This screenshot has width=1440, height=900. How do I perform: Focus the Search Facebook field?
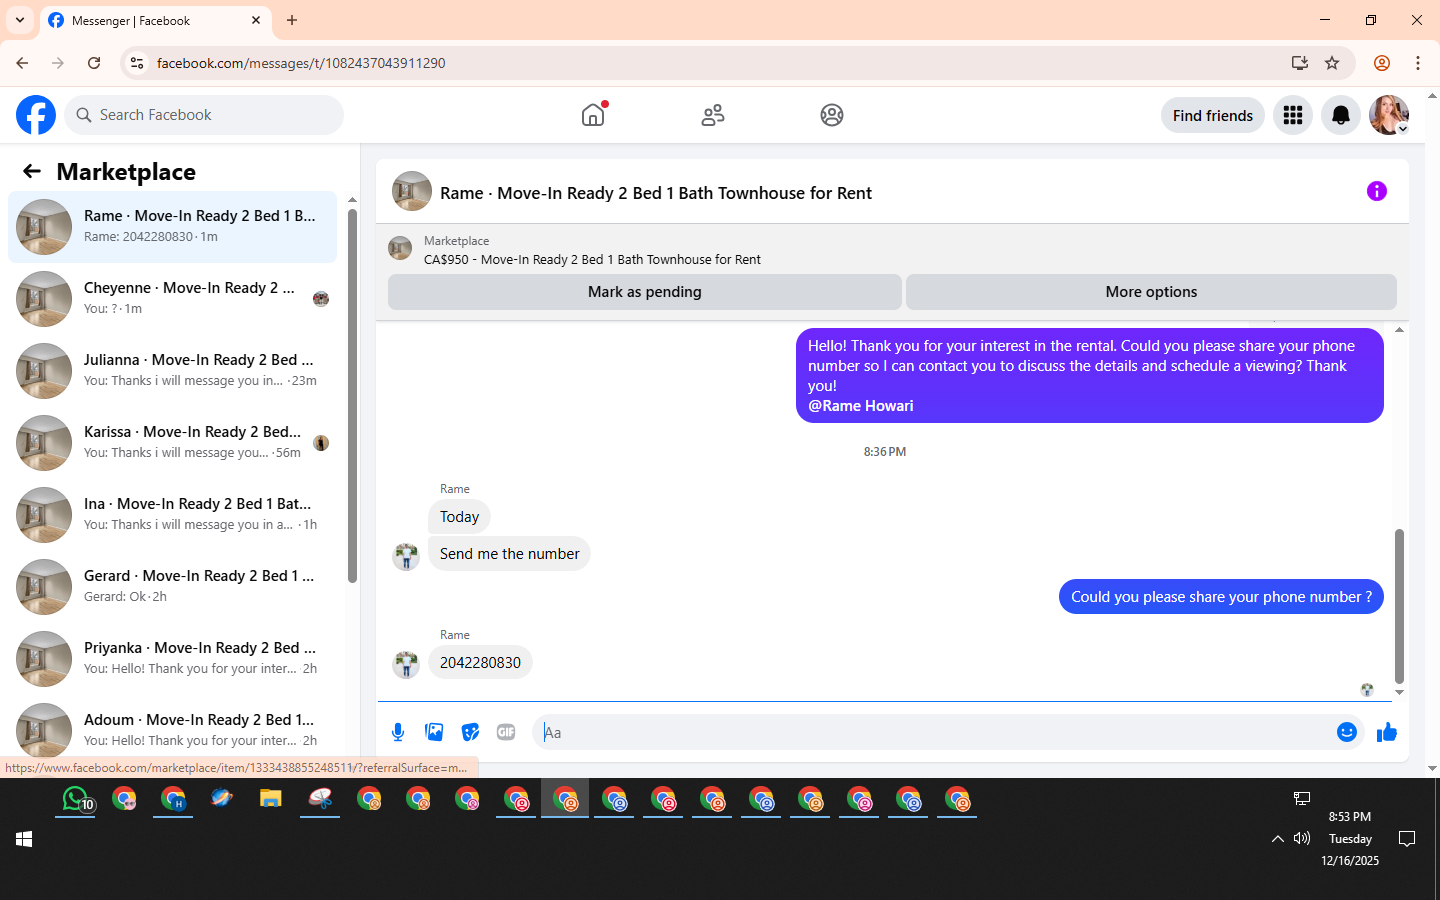click(204, 115)
